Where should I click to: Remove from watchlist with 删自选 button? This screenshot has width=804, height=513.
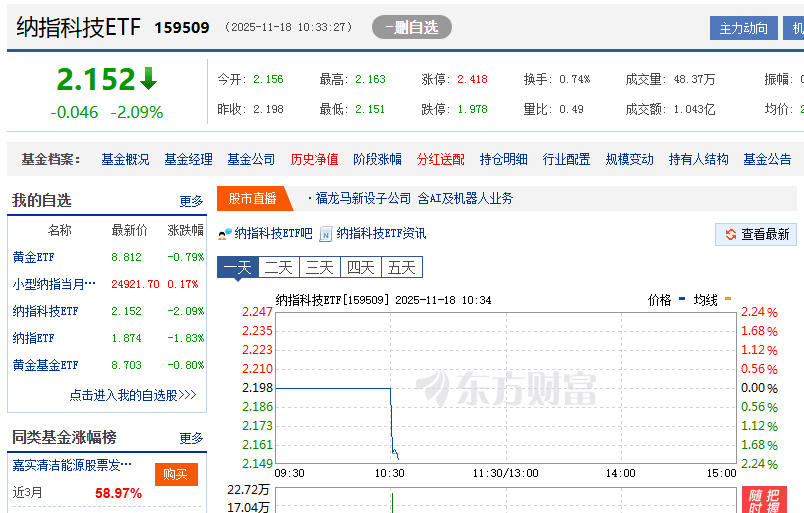tap(412, 27)
